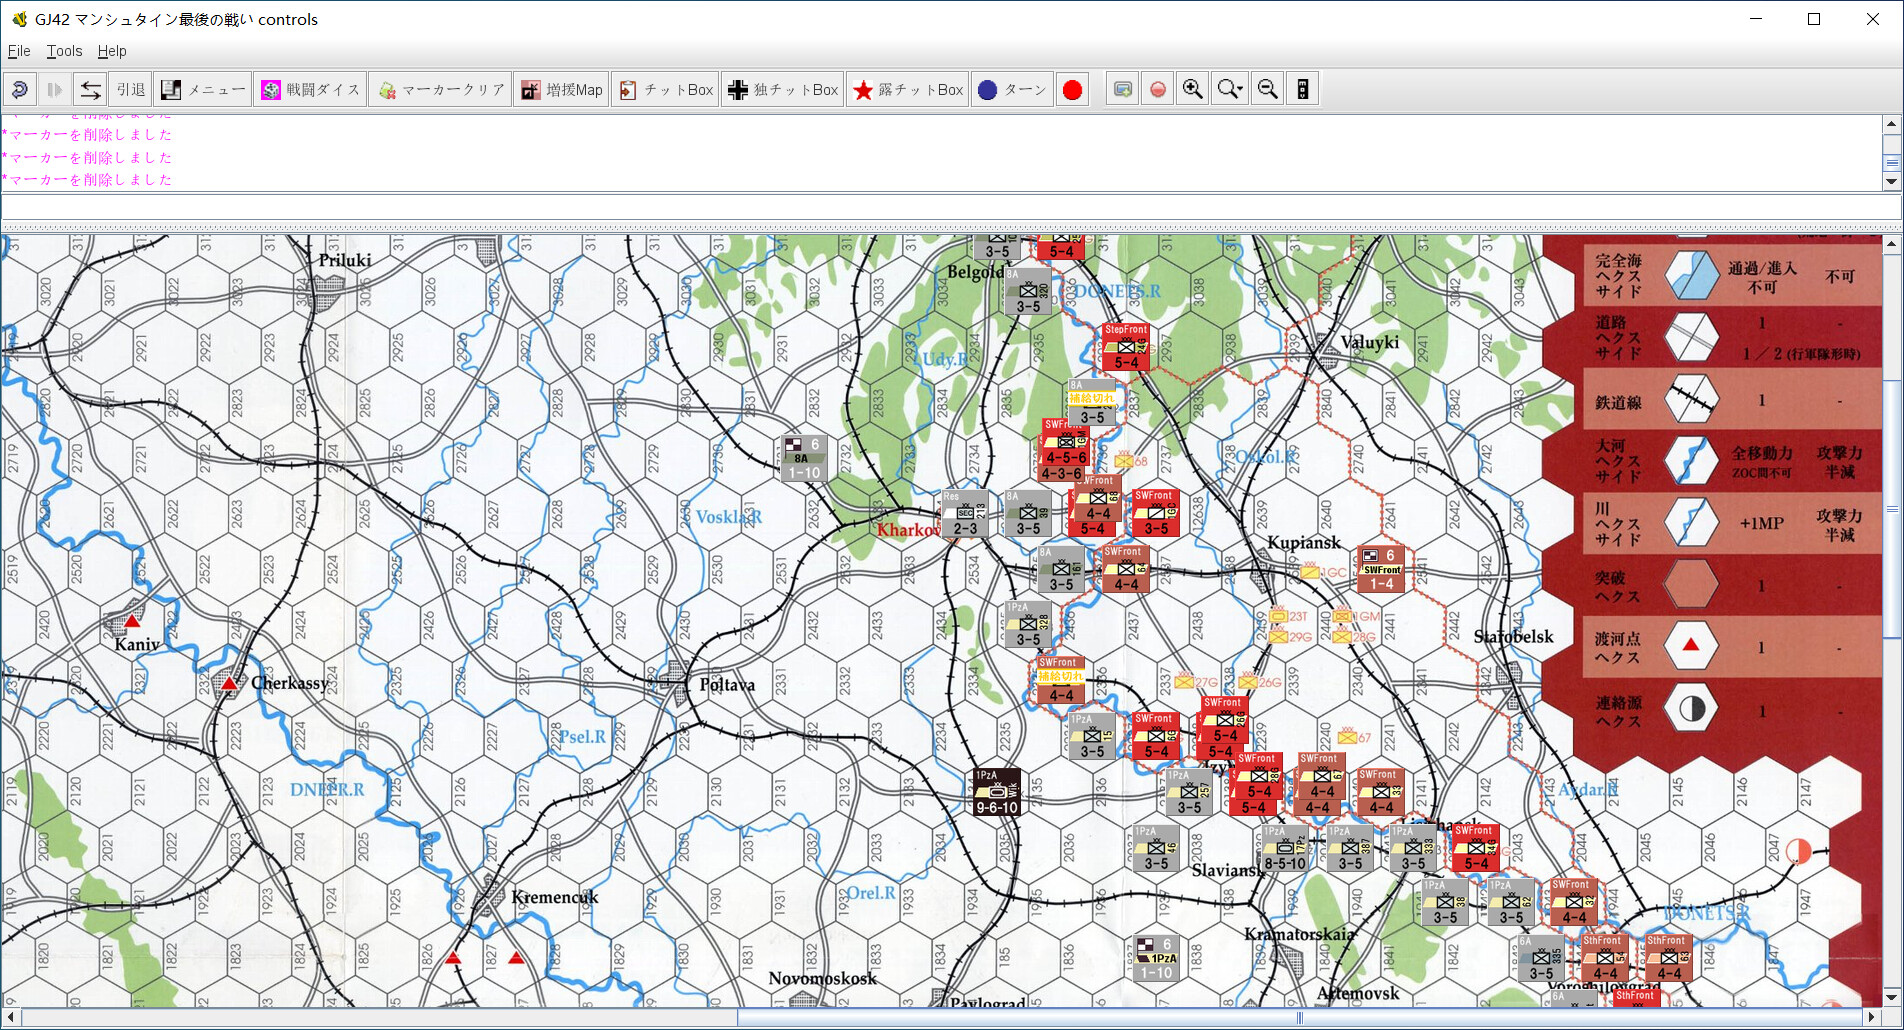This screenshot has width=1904, height=1030.
Task: Open the メニュー menu toolbar button
Action: (x=203, y=90)
